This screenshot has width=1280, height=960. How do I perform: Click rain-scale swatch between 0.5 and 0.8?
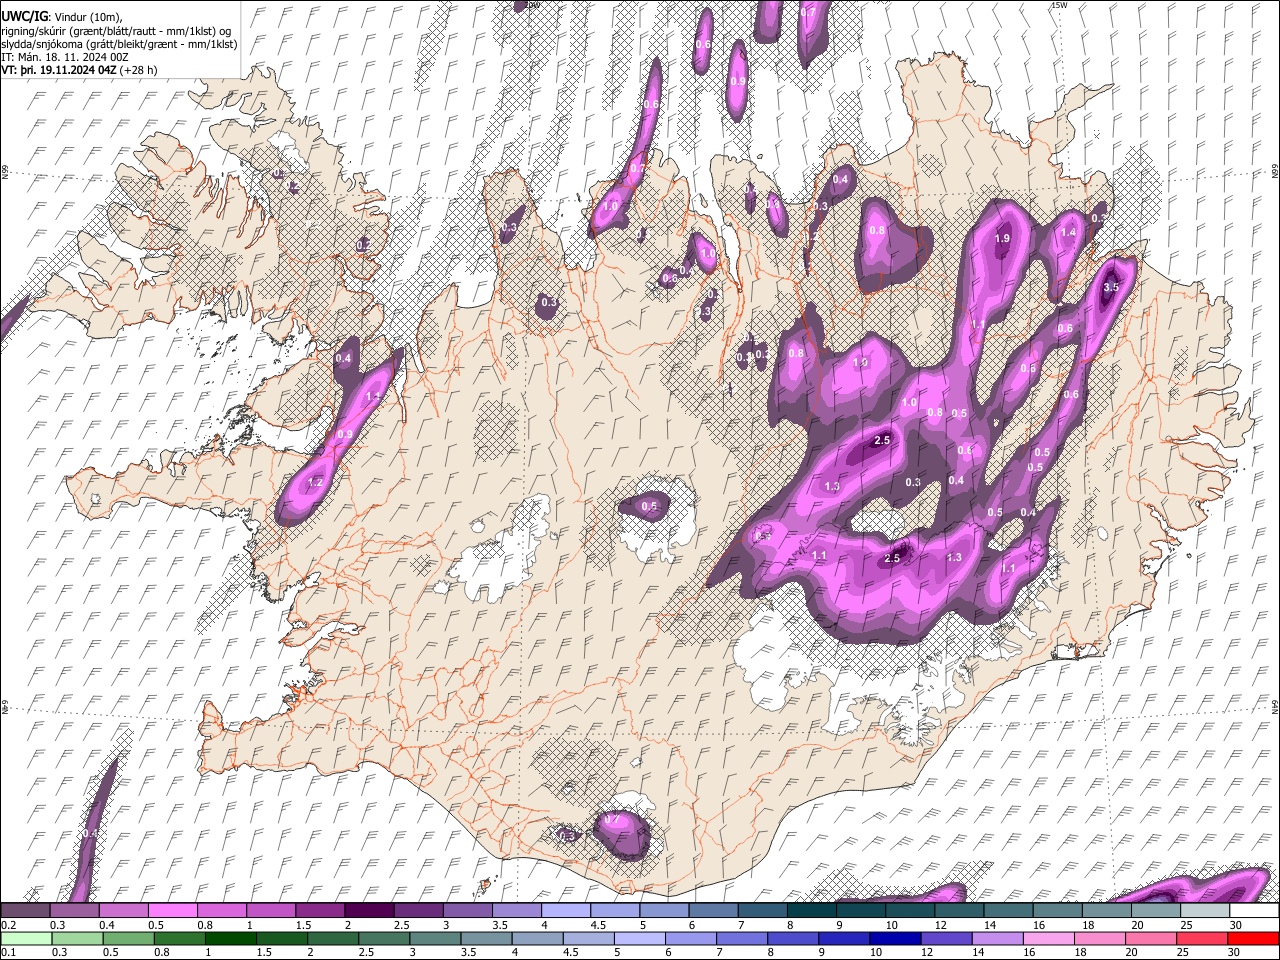pyautogui.click(x=127, y=939)
